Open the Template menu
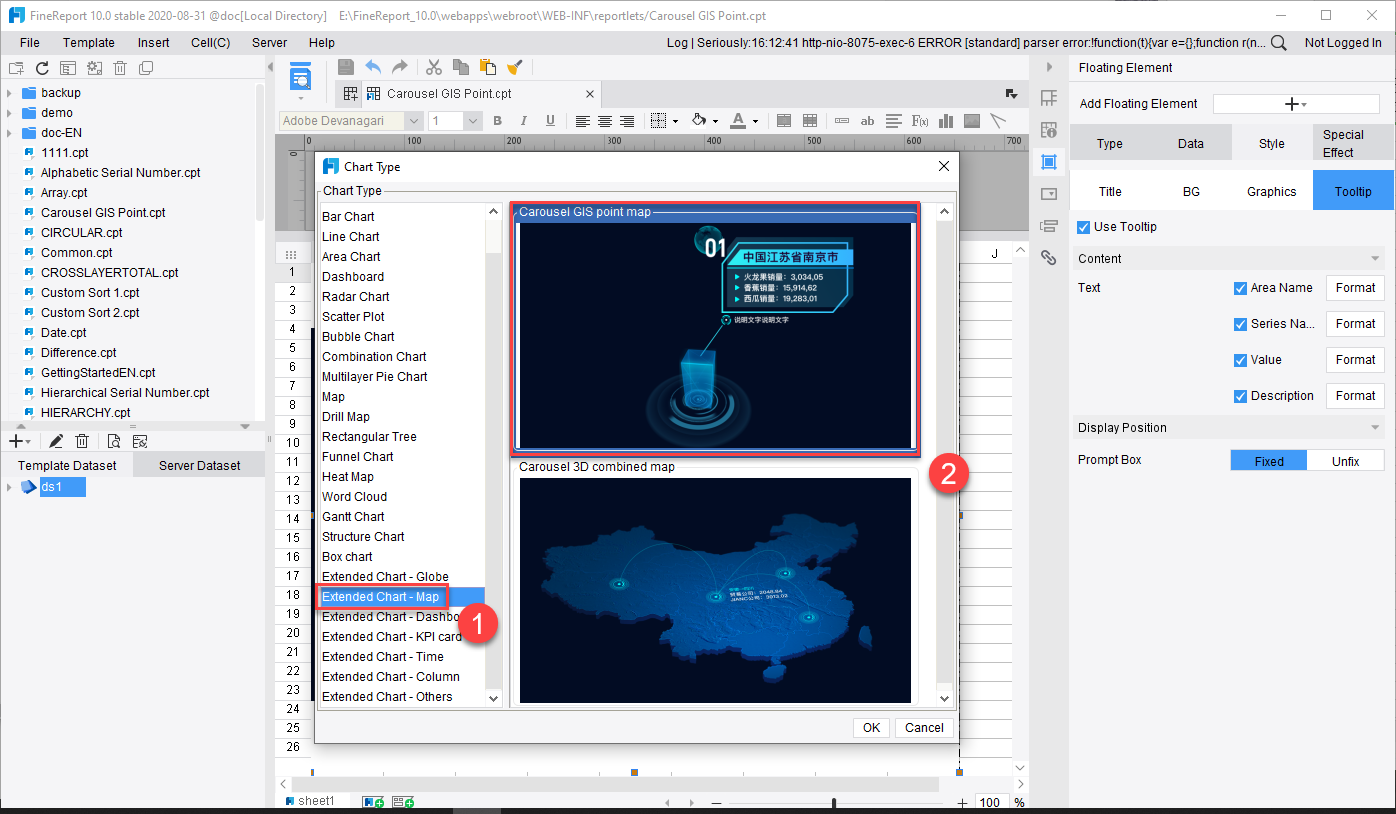Image resolution: width=1396 pixels, height=814 pixels. point(88,42)
